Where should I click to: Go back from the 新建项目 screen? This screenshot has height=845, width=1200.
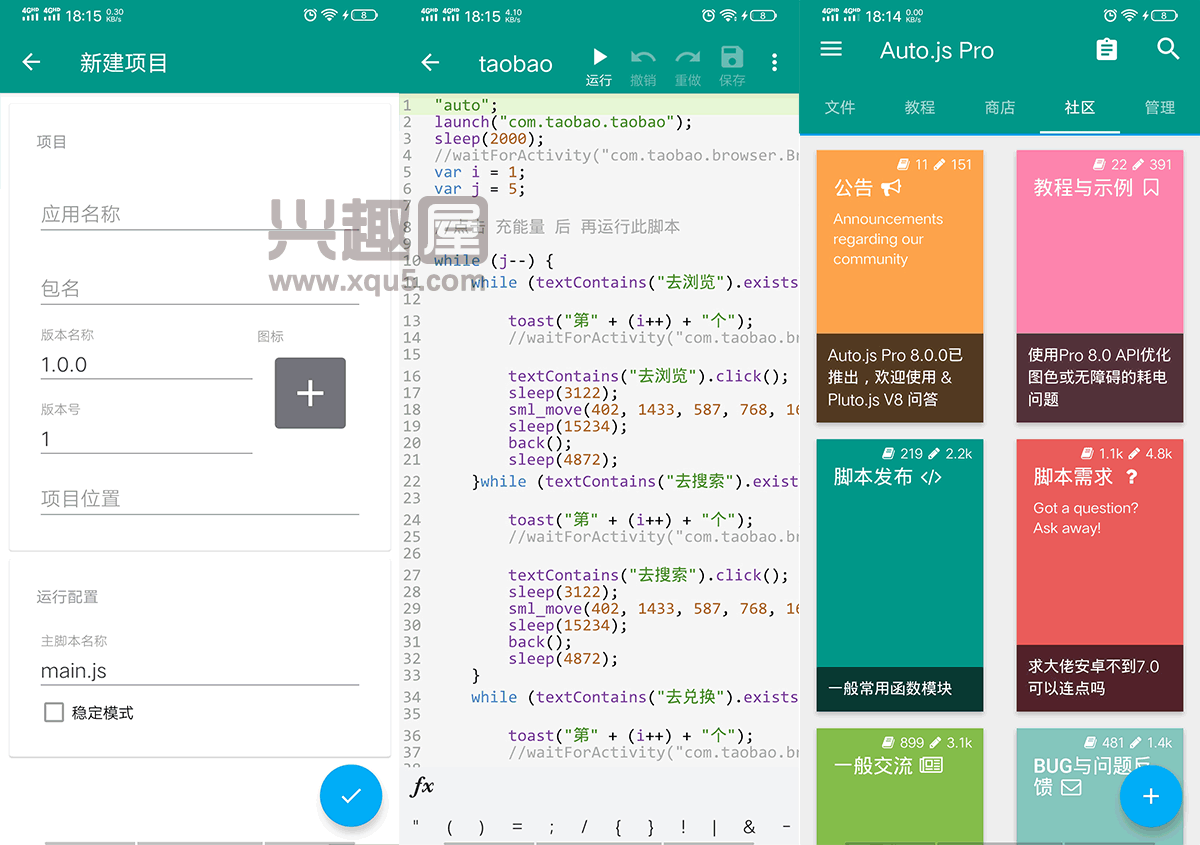click(x=31, y=62)
